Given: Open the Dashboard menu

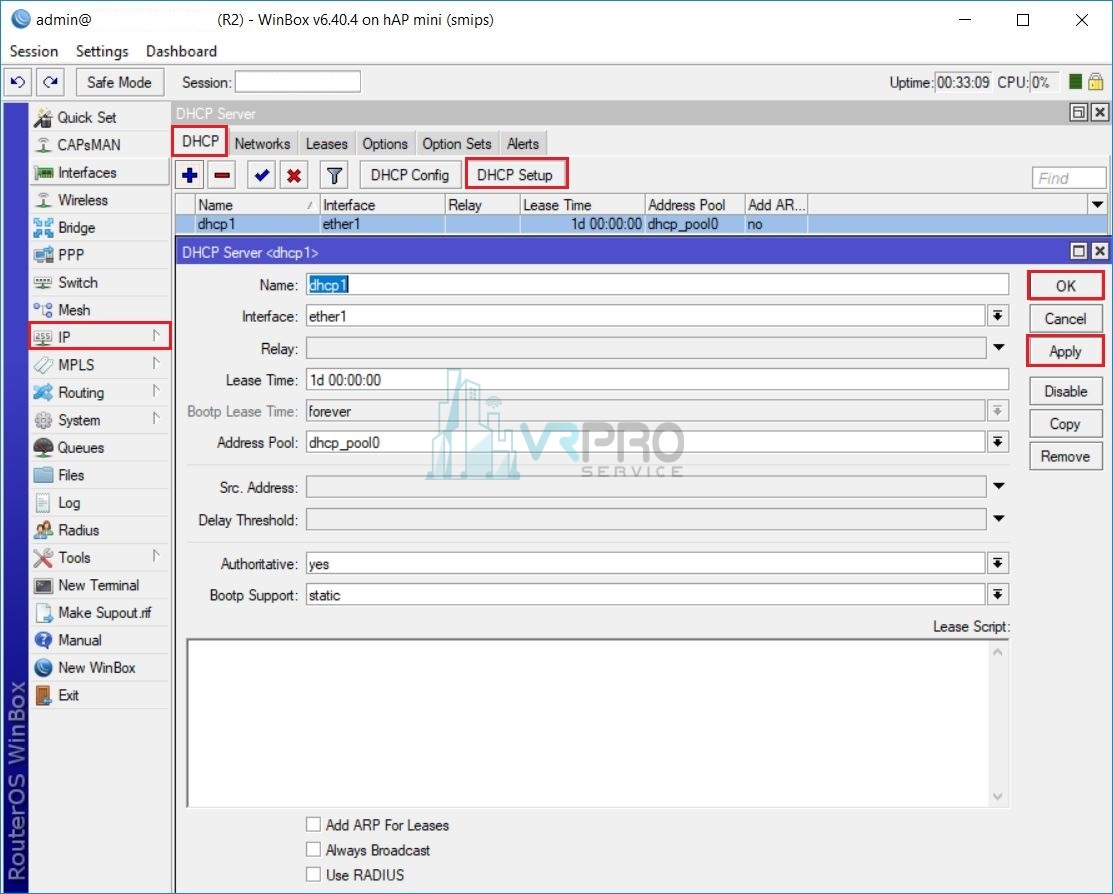Looking at the screenshot, I should (x=181, y=51).
